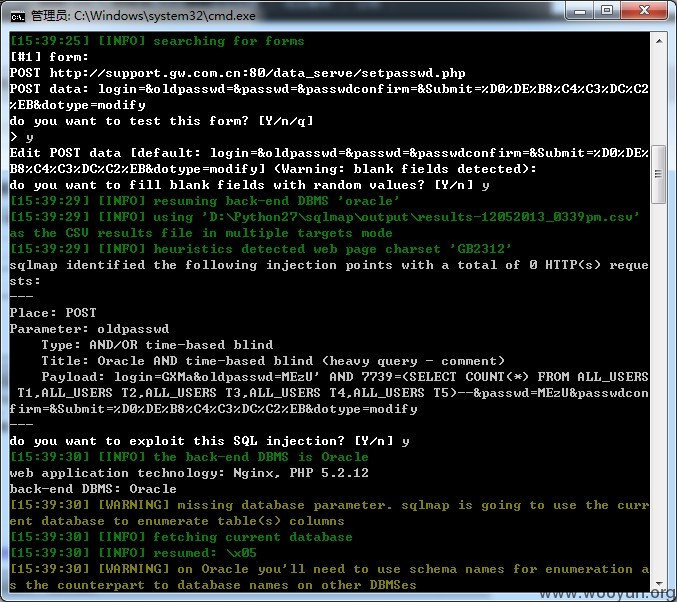Click the vertical scrollbar thumb

click(659, 174)
